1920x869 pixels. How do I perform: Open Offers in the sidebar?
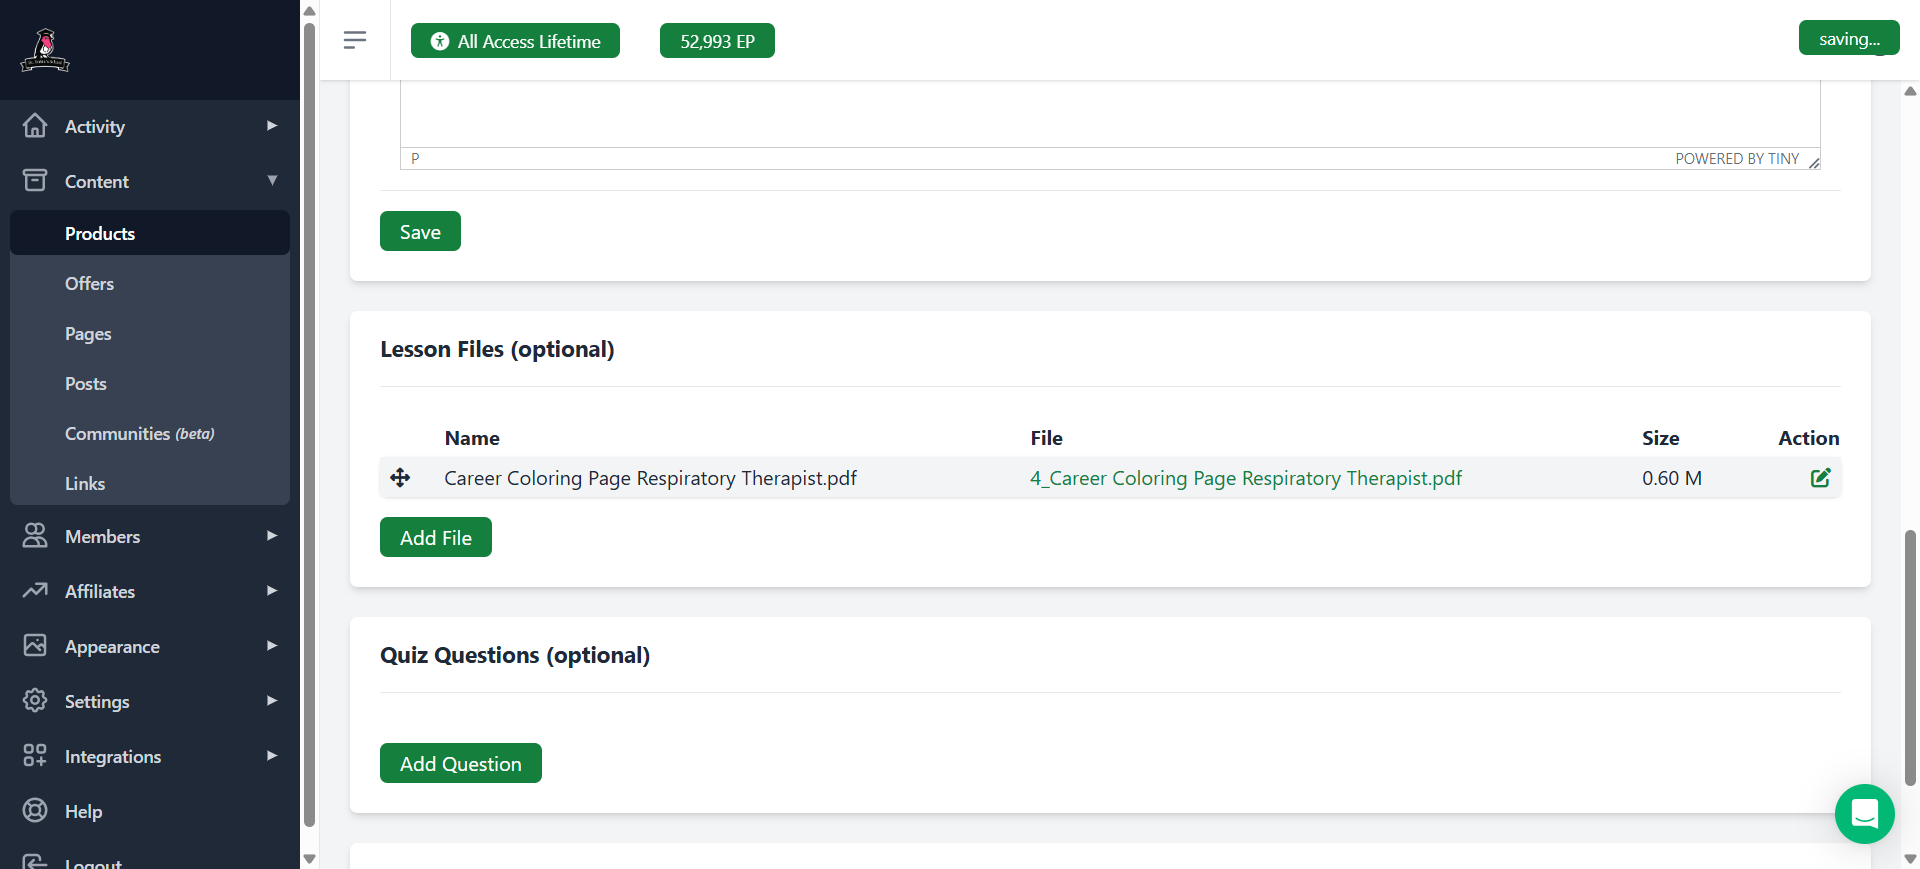coord(89,284)
